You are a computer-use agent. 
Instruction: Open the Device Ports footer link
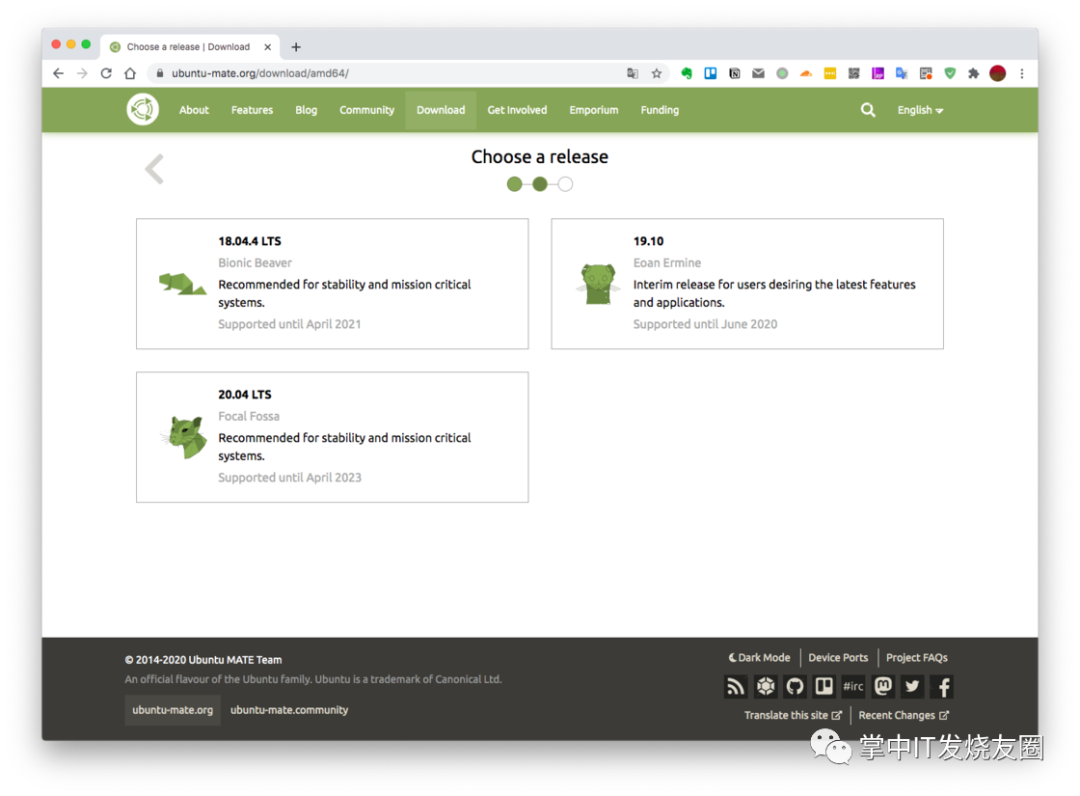(x=838, y=658)
